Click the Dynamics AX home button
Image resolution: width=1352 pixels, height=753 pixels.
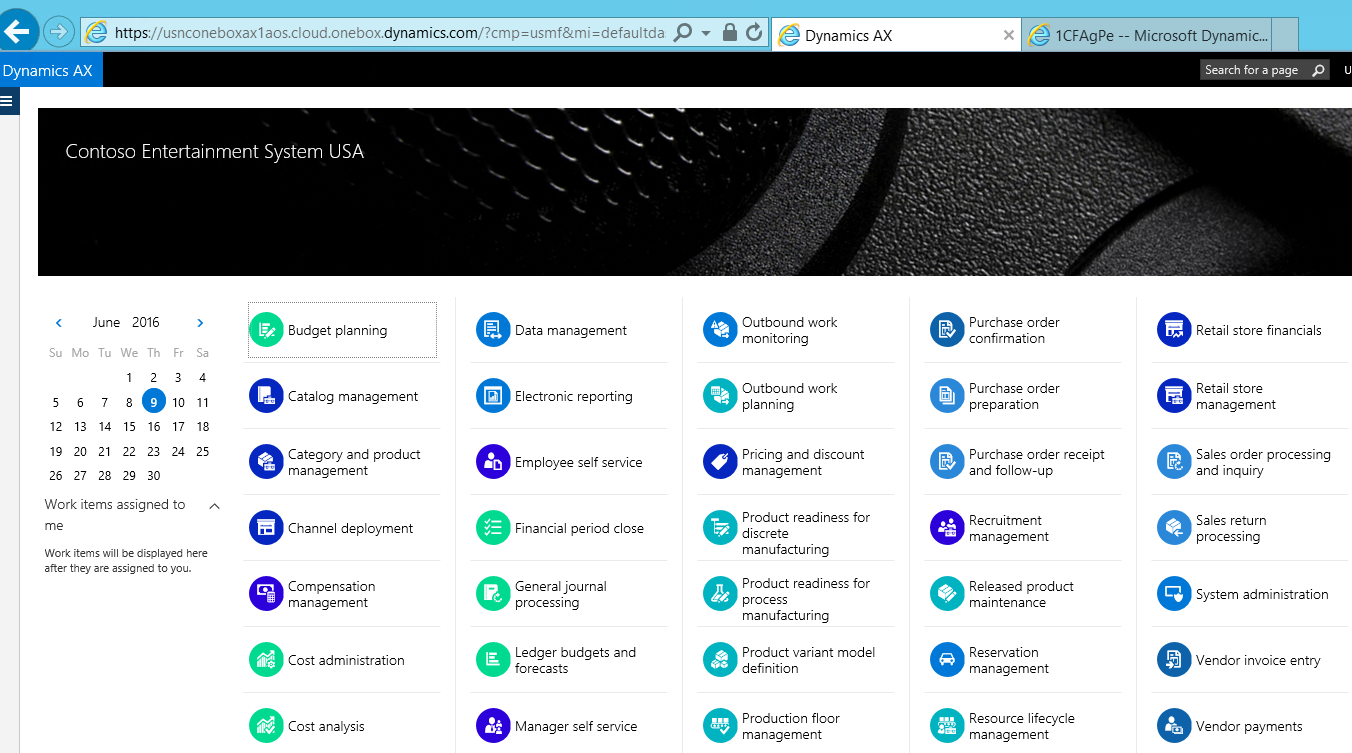pyautogui.click(x=48, y=70)
